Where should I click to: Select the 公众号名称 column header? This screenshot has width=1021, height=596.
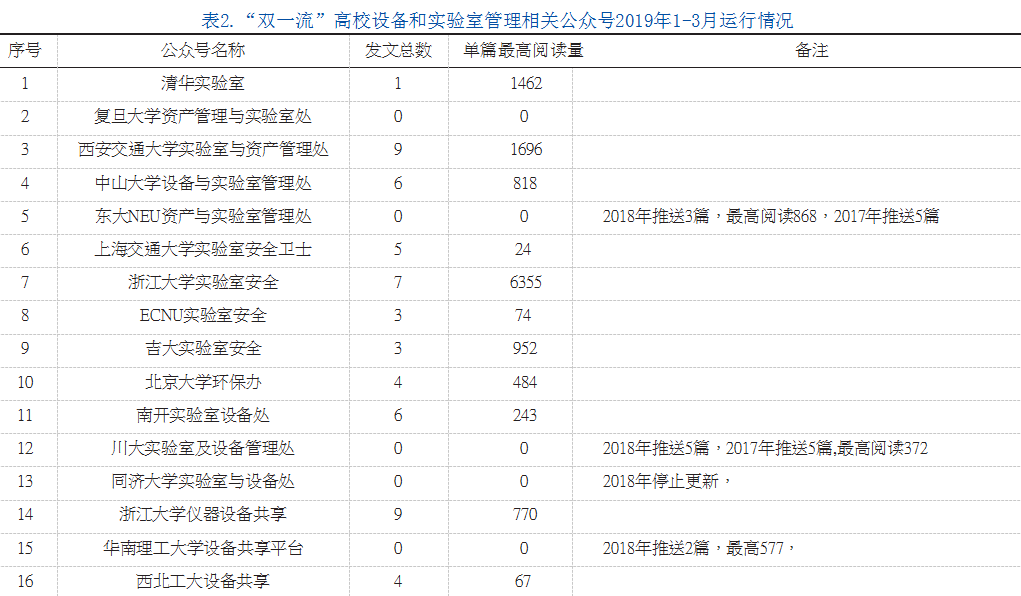(203, 50)
